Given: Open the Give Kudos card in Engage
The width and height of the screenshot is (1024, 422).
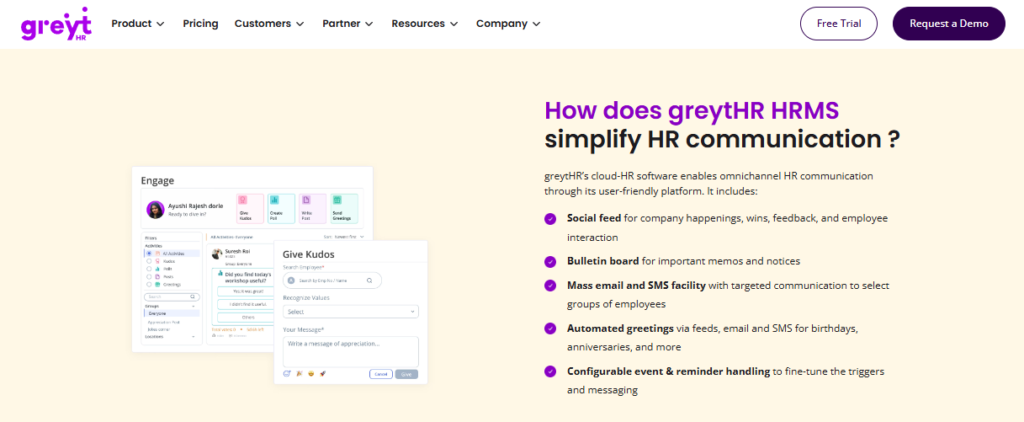Looking at the screenshot, I should point(250,208).
